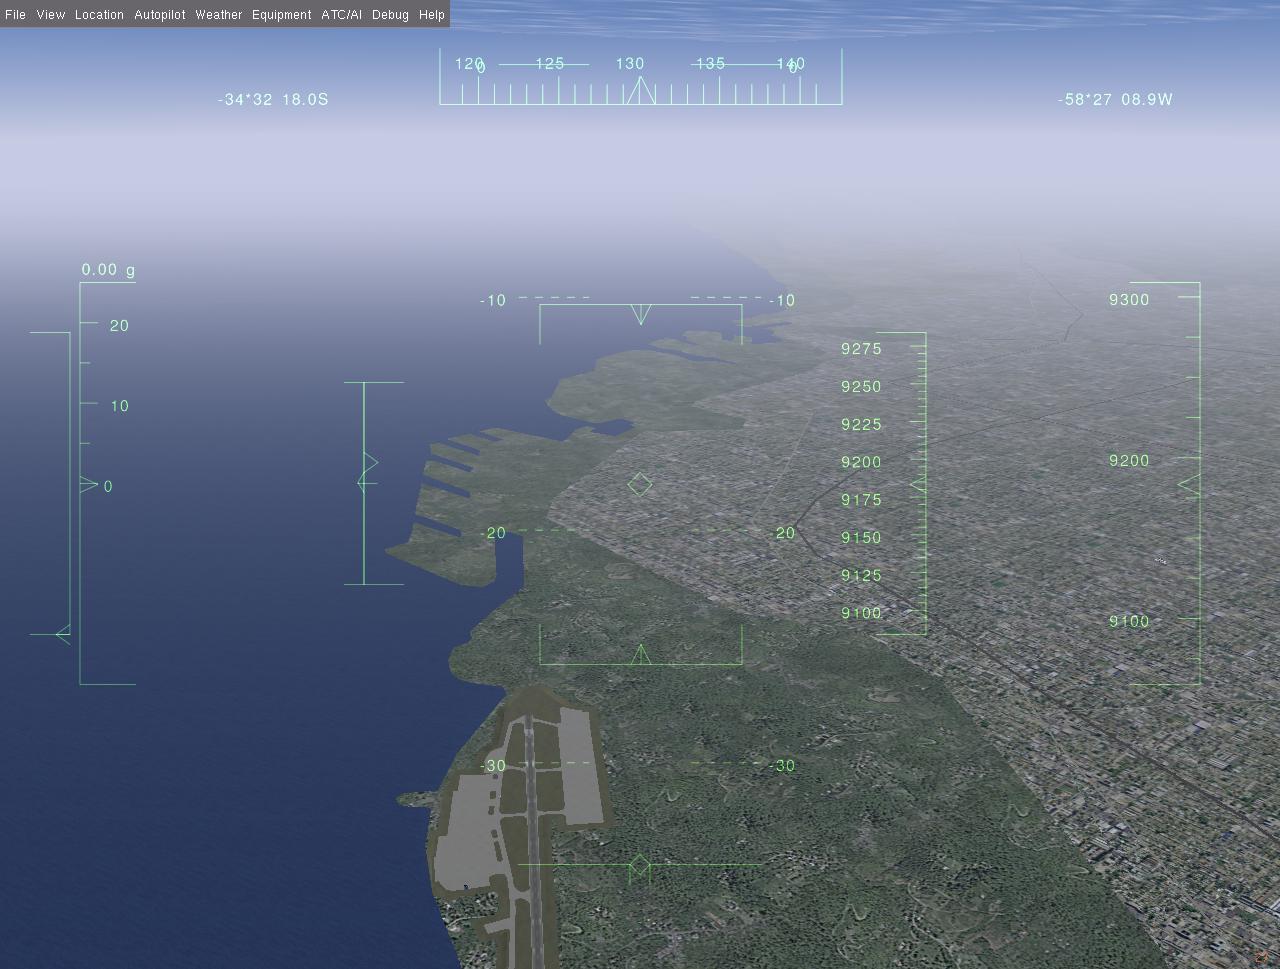Viewport: 1280px width, 969px height.
Task: Open the ATC/AI menu
Action: coord(341,15)
